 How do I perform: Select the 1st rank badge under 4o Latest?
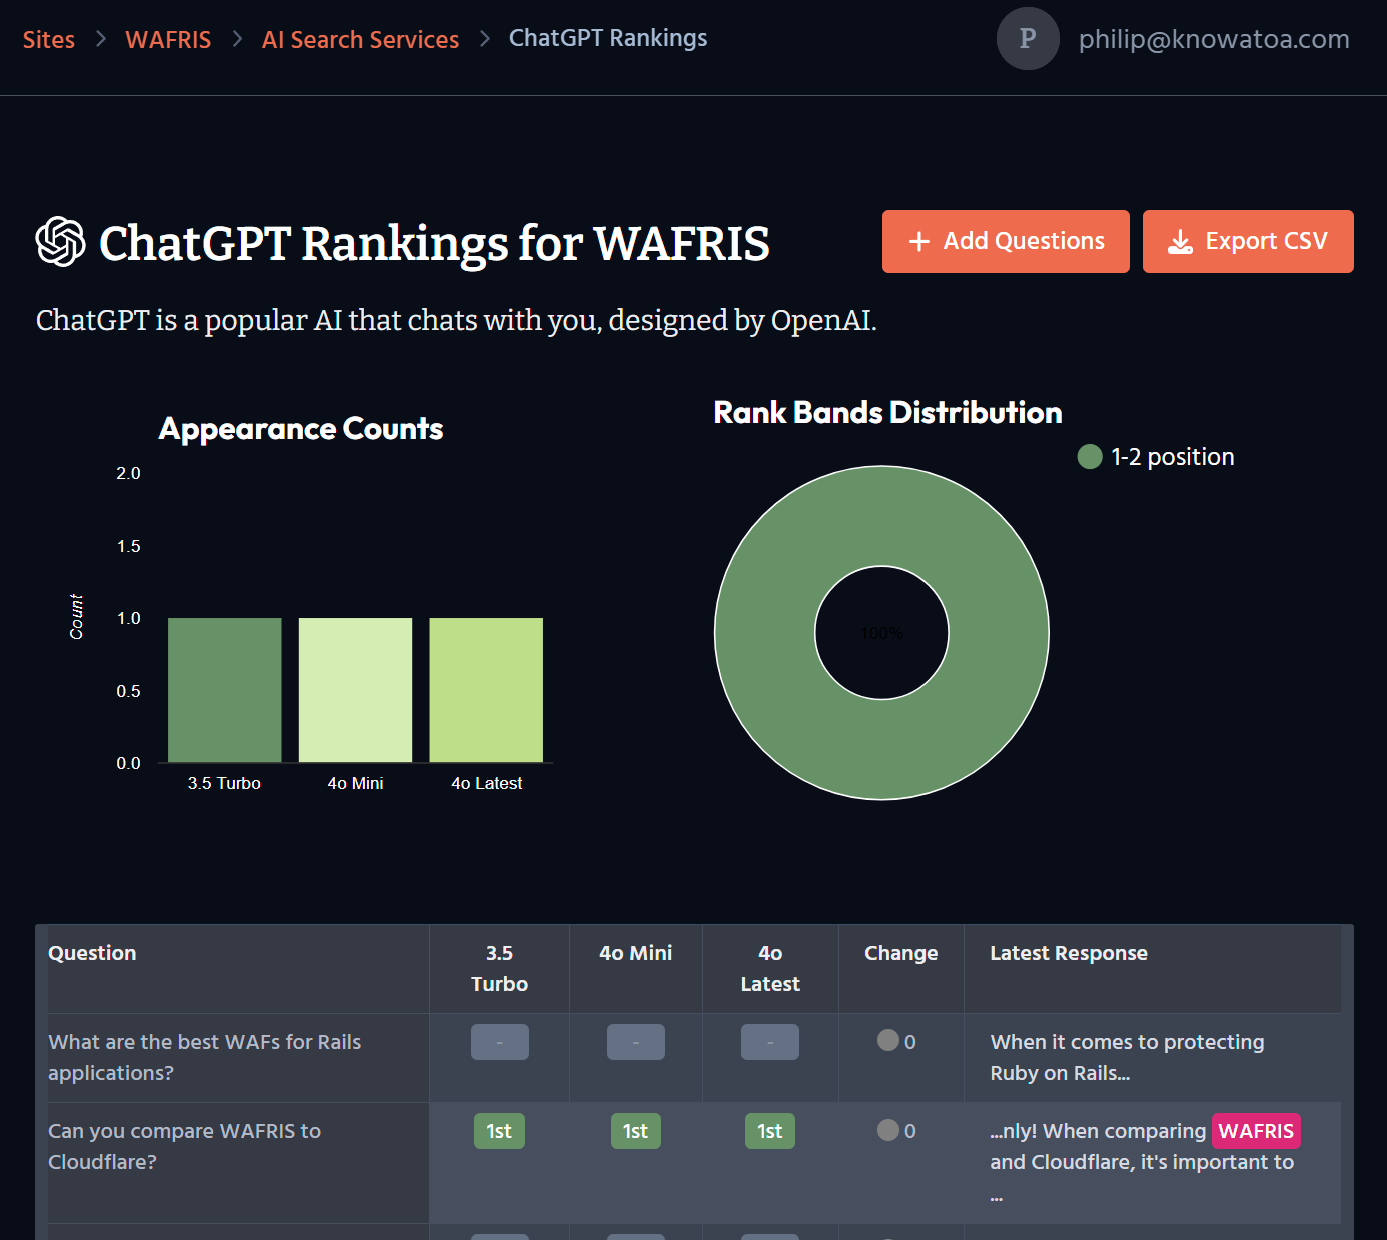tap(769, 1131)
